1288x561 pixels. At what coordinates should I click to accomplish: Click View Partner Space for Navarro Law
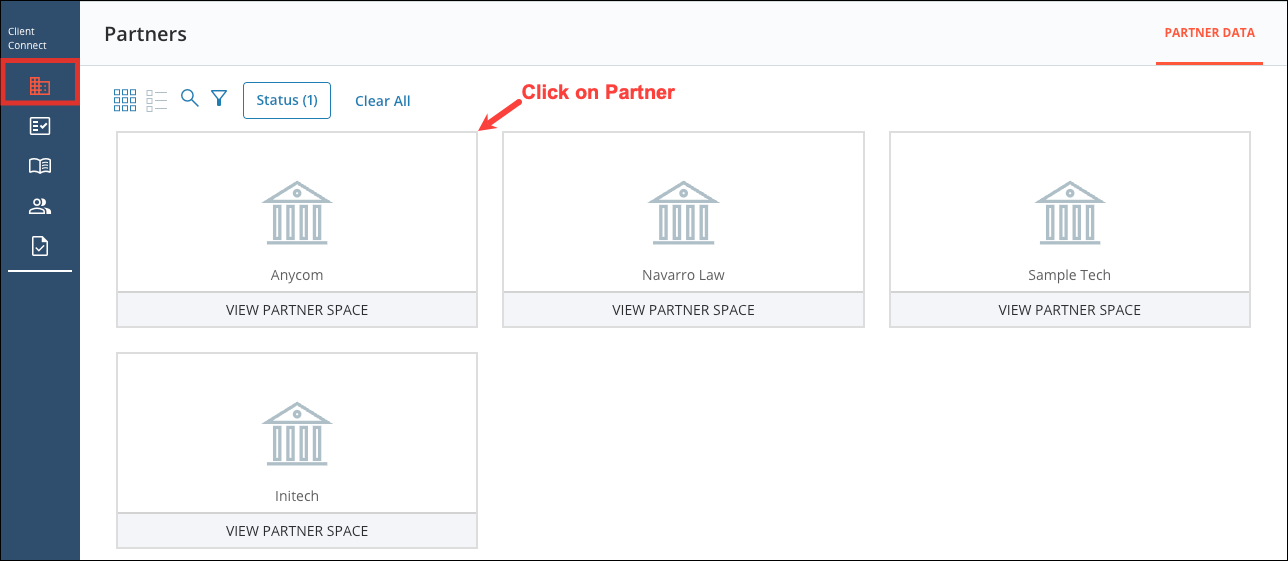click(x=683, y=310)
